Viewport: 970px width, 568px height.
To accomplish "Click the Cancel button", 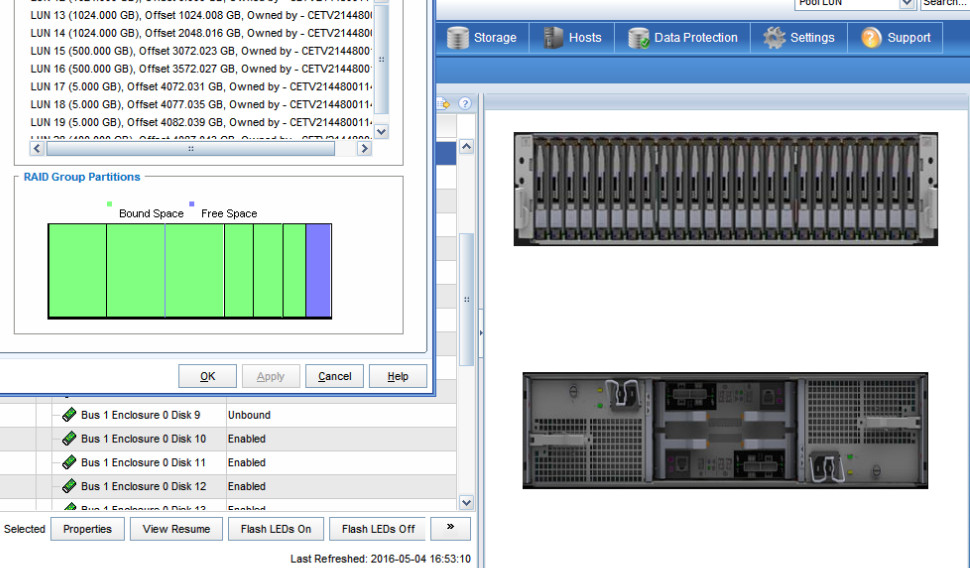I will pos(334,376).
